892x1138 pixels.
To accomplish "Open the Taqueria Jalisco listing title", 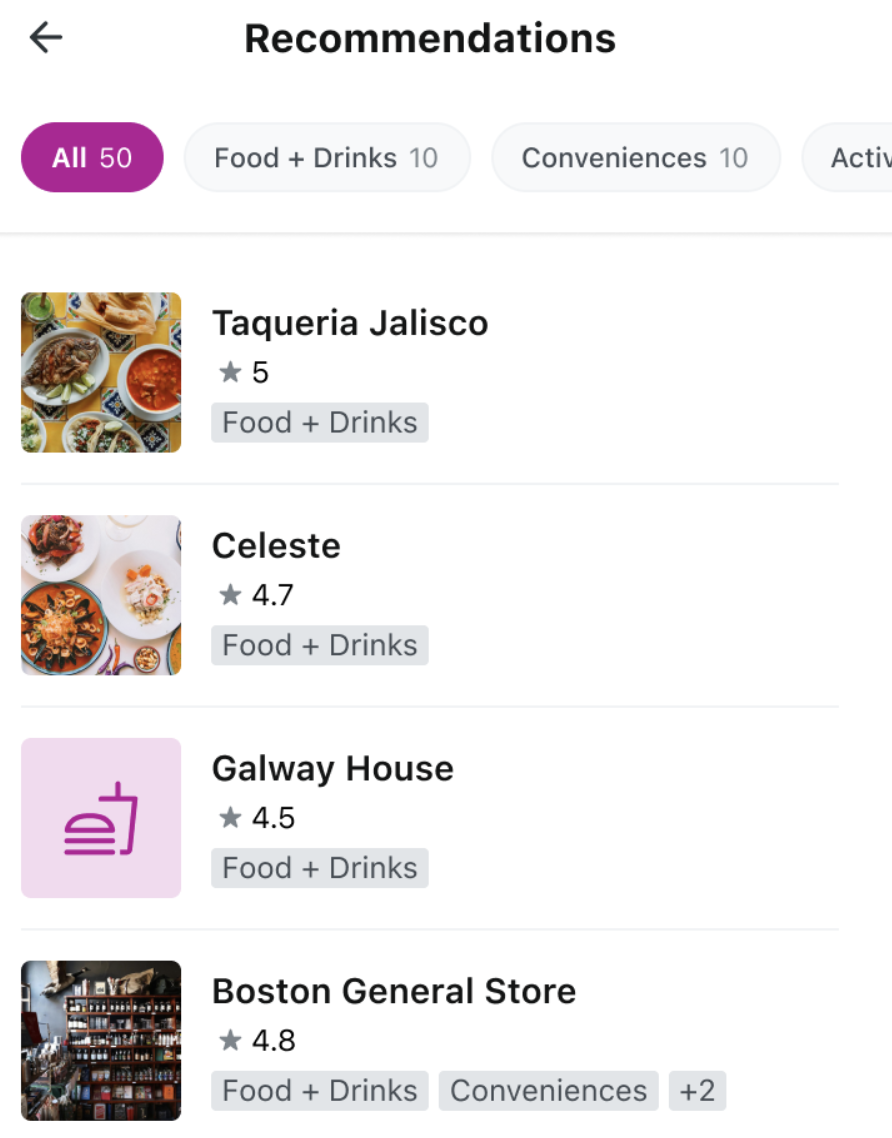I will pyautogui.click(x=350, y=323).
